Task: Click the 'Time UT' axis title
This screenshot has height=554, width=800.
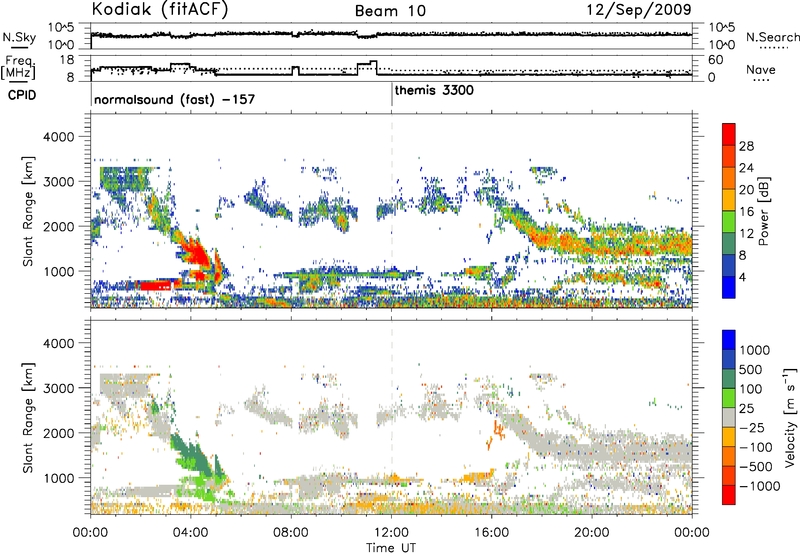Action: [x=391, y=547]
